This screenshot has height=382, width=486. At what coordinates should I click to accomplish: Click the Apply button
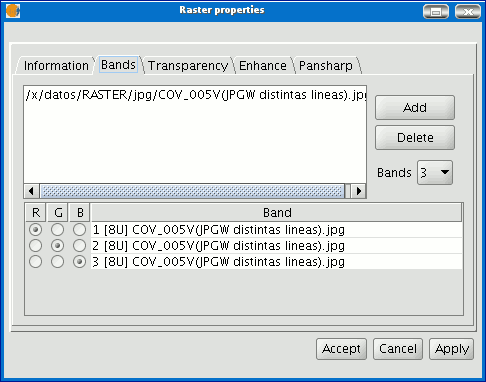point(451,349)
